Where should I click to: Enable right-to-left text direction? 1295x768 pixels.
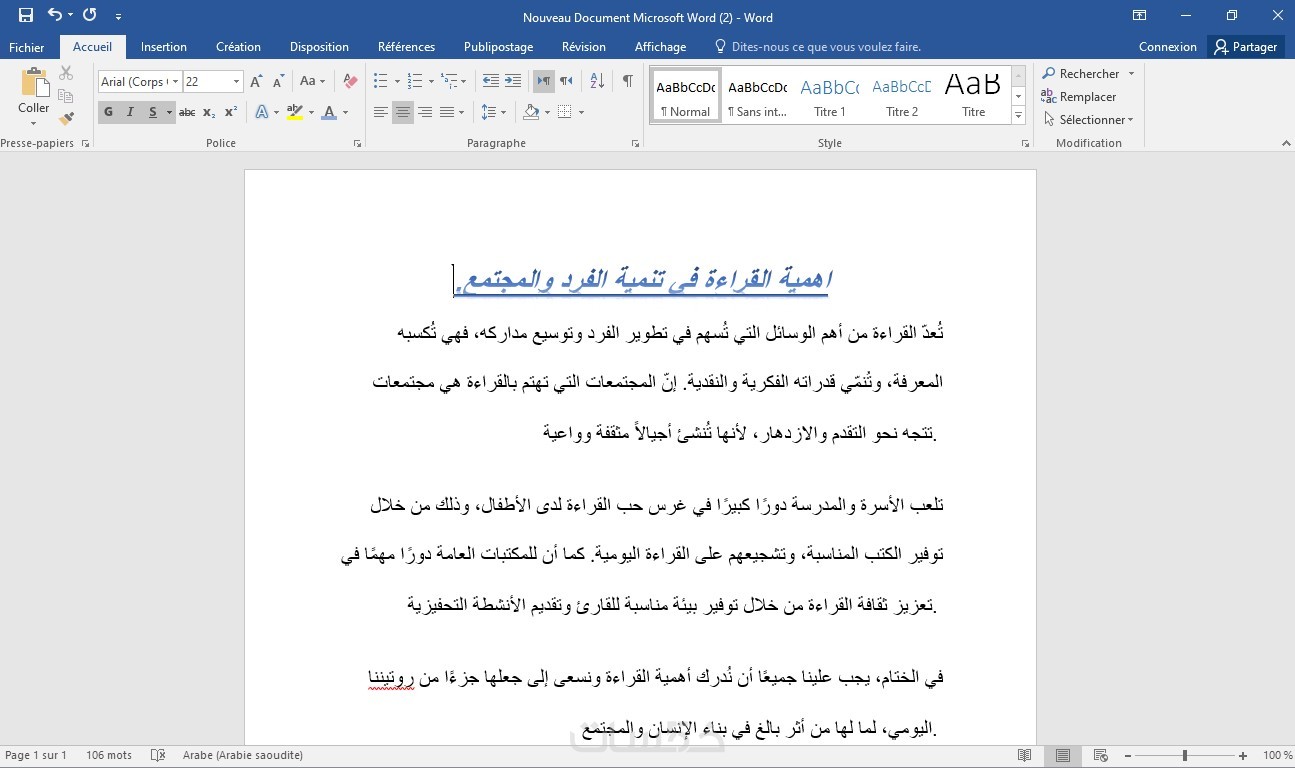566,81
